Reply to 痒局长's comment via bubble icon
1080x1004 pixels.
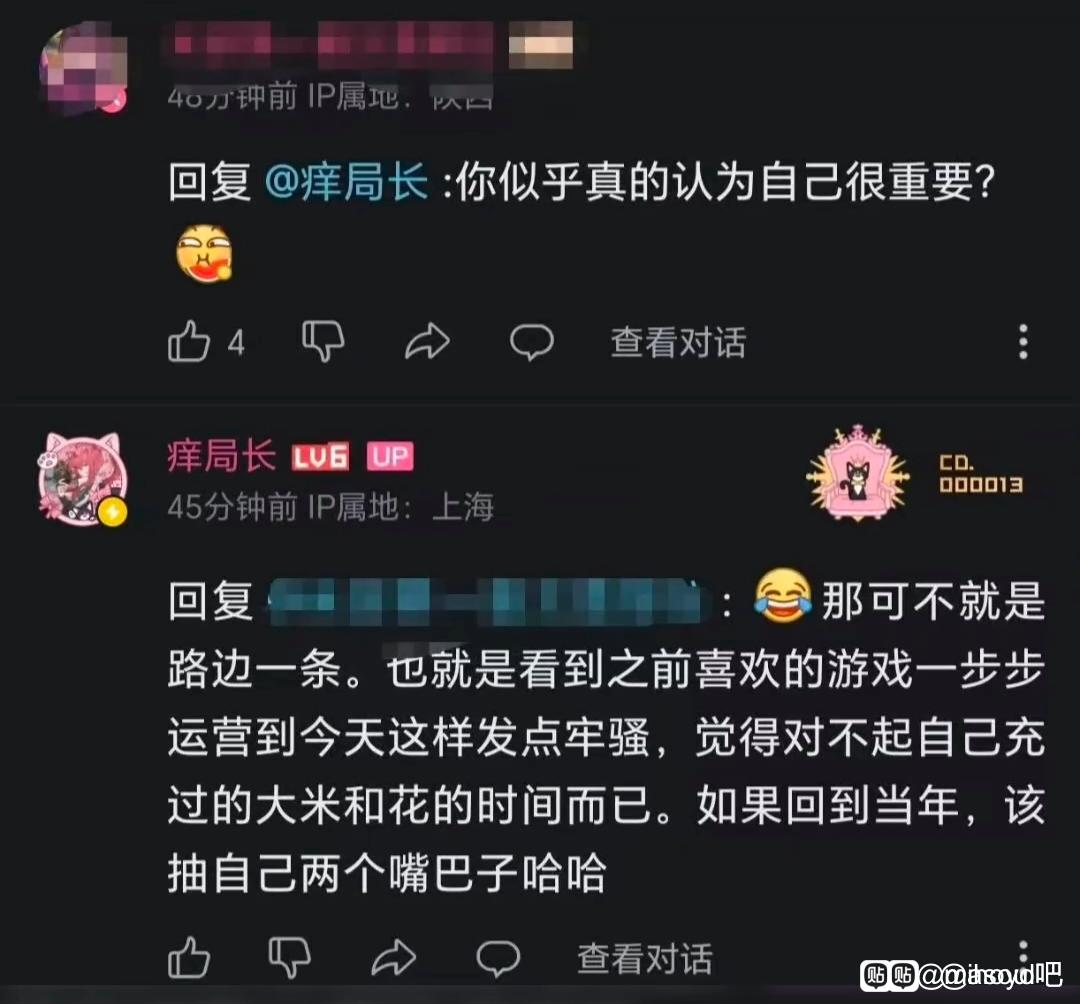click(x=497, y=959)
